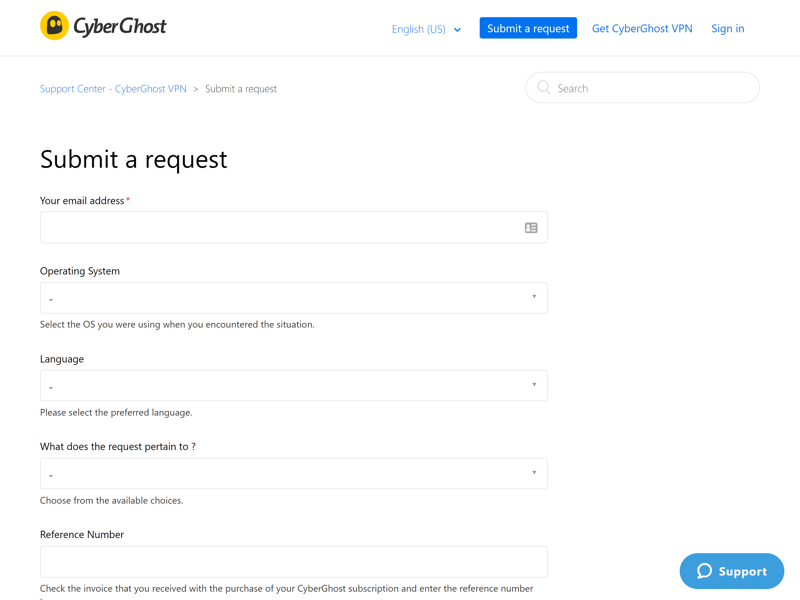Screen dimensions: 800x600
Task: Click the autofill contact card icon in email field
Action: tap(531, 228)
